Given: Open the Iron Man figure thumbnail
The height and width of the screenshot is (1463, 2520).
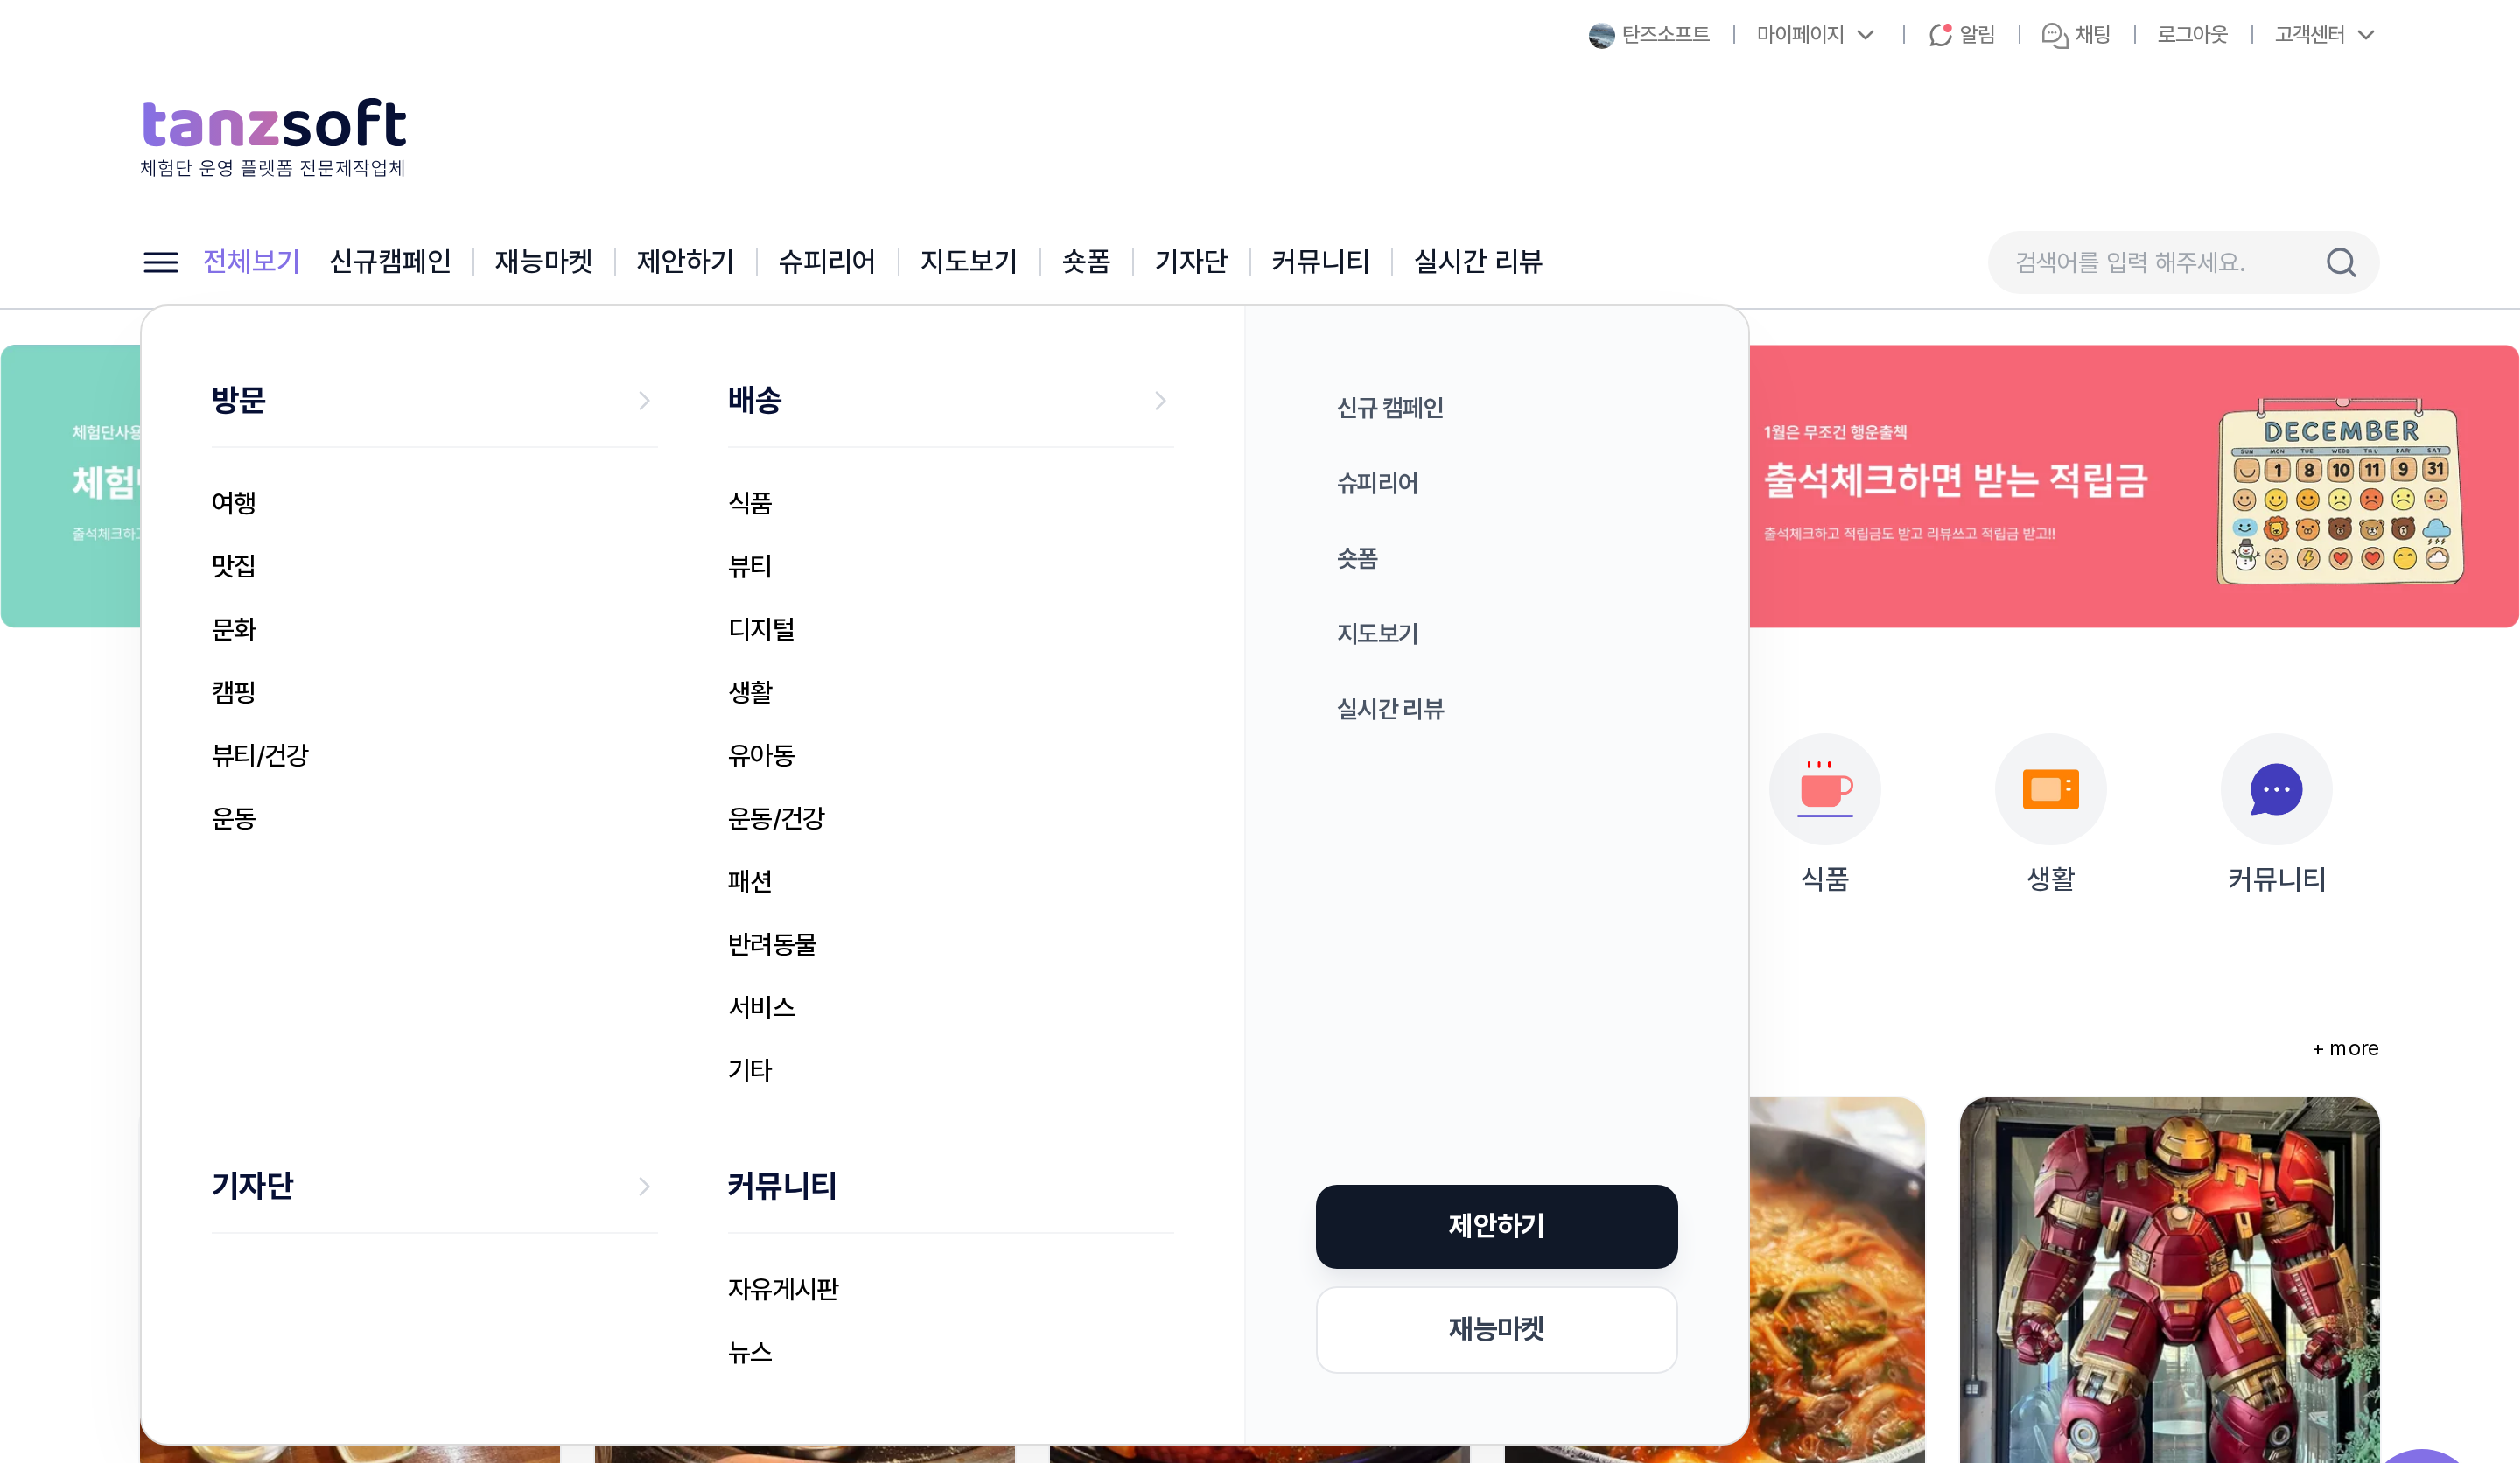Looking at the screenshot, I should coord(2169,1280).
